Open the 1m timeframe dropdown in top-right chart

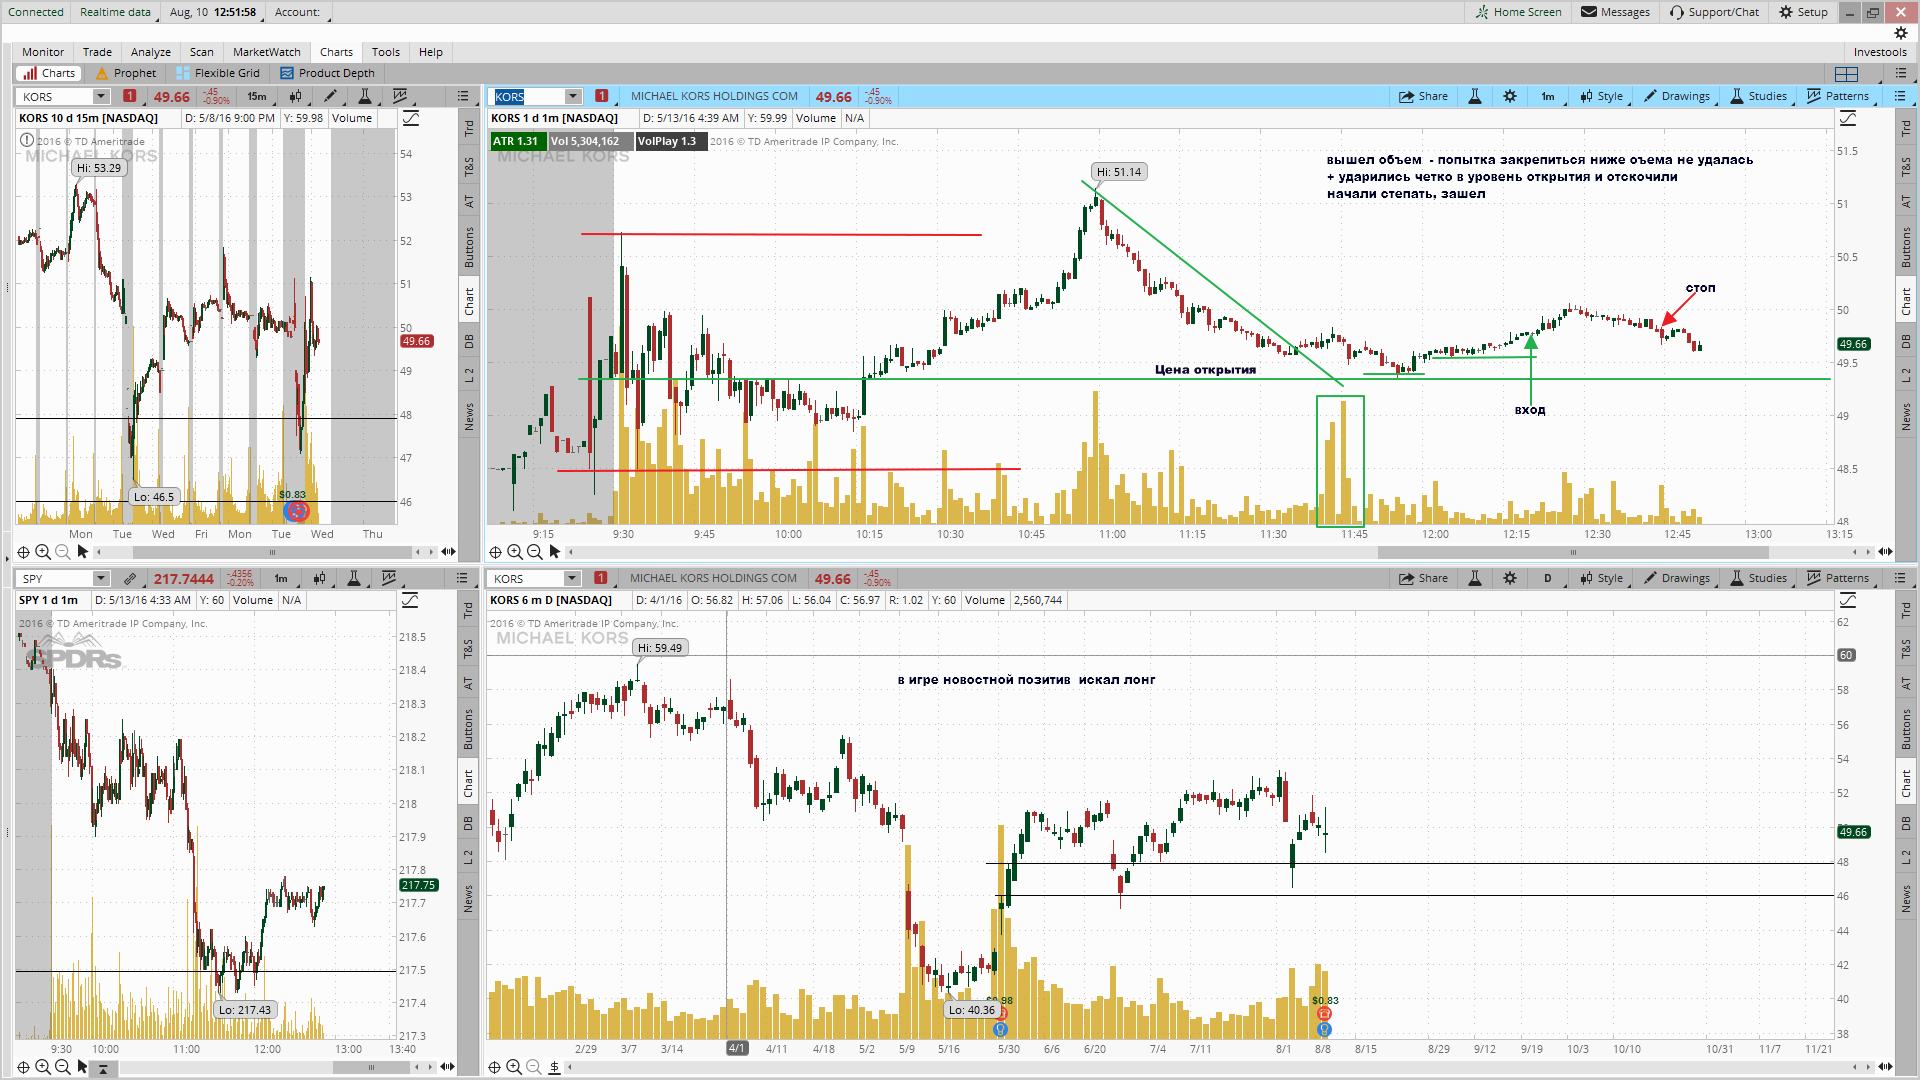[x=1551, y=97]
